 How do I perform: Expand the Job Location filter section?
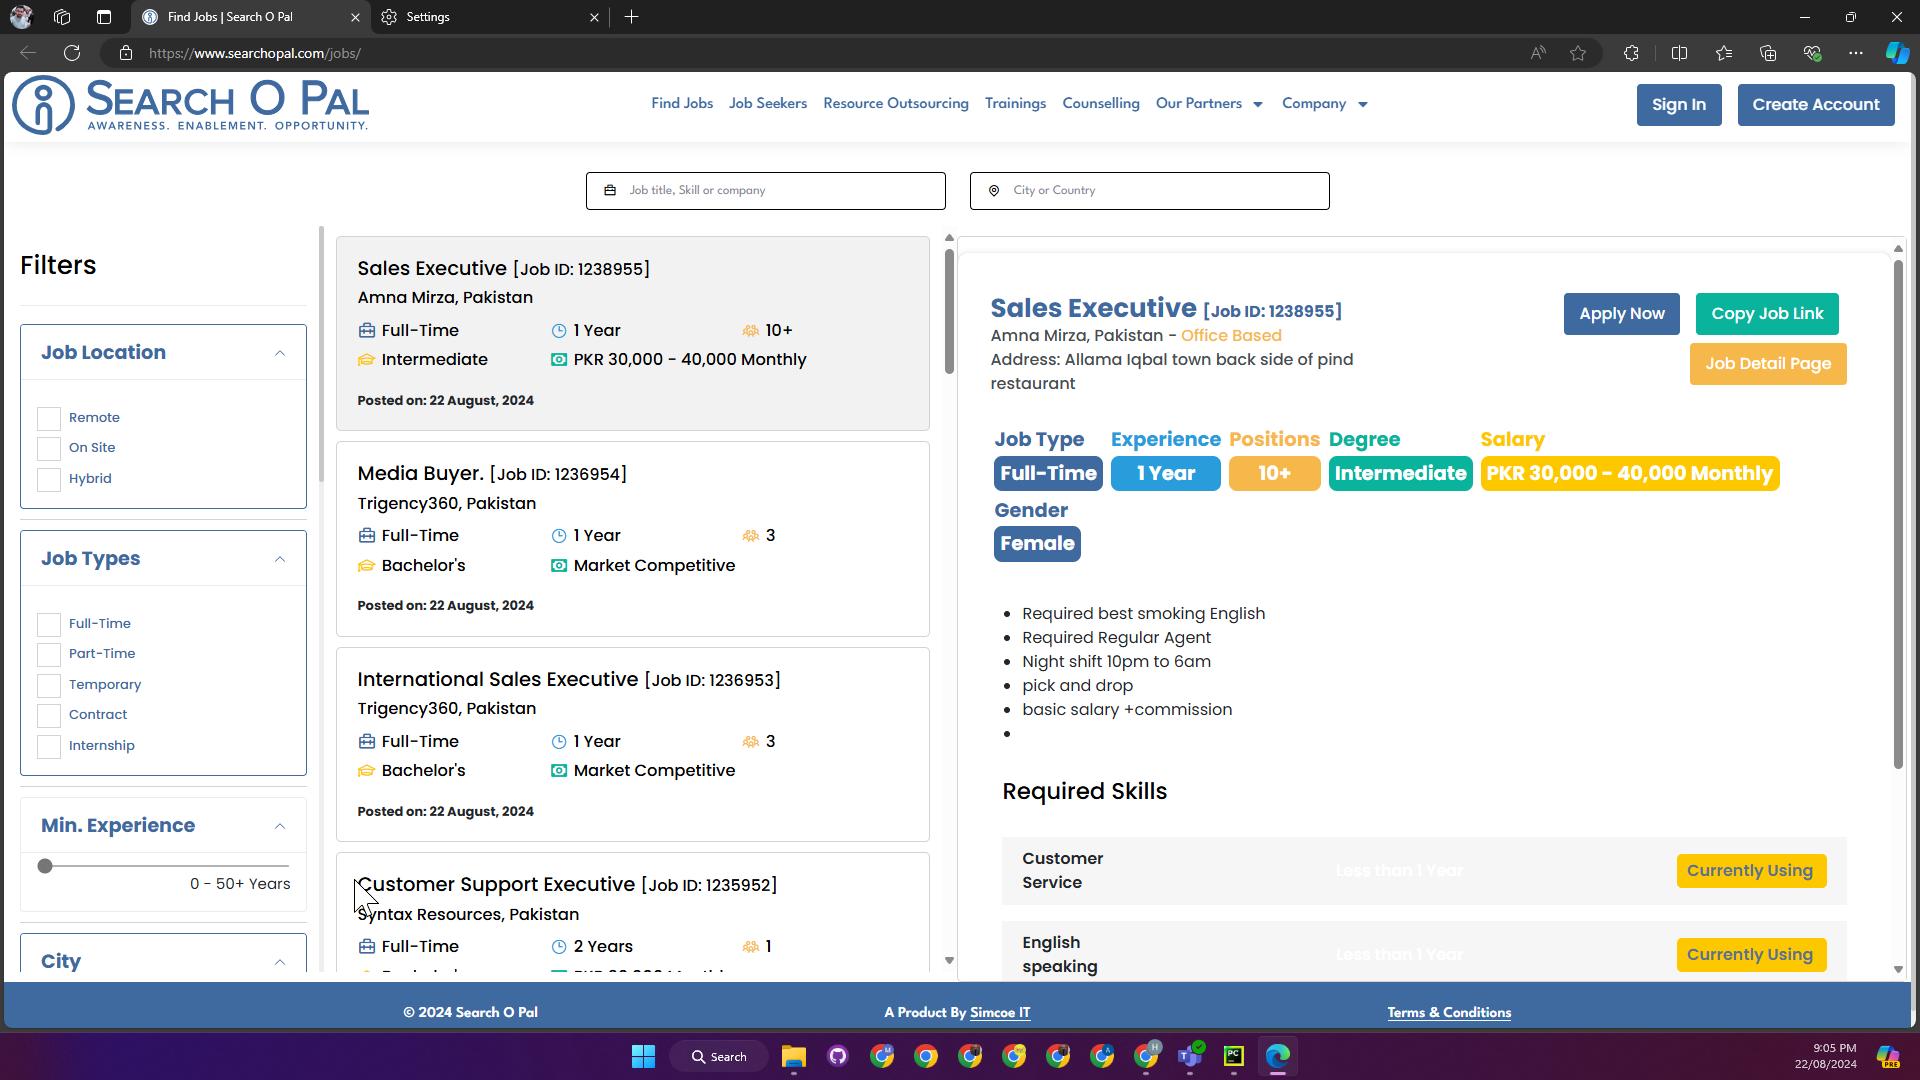(280, 353)
